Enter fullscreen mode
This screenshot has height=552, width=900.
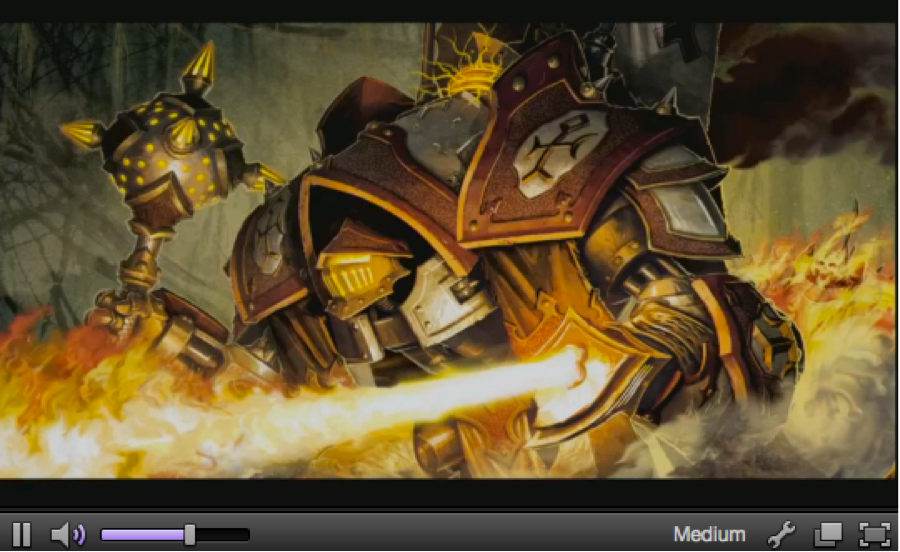pos(874,534)
